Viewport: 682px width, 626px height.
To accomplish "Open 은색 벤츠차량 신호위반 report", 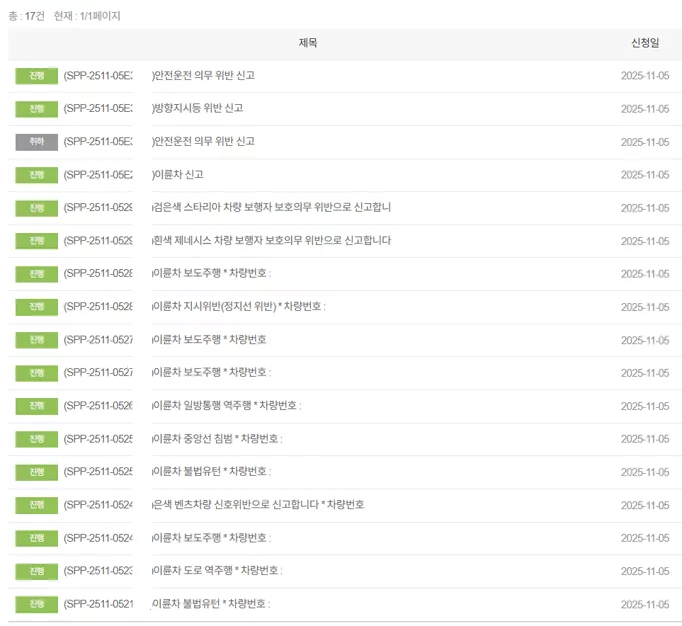I will pyautogui.click(x=258, y=505).
